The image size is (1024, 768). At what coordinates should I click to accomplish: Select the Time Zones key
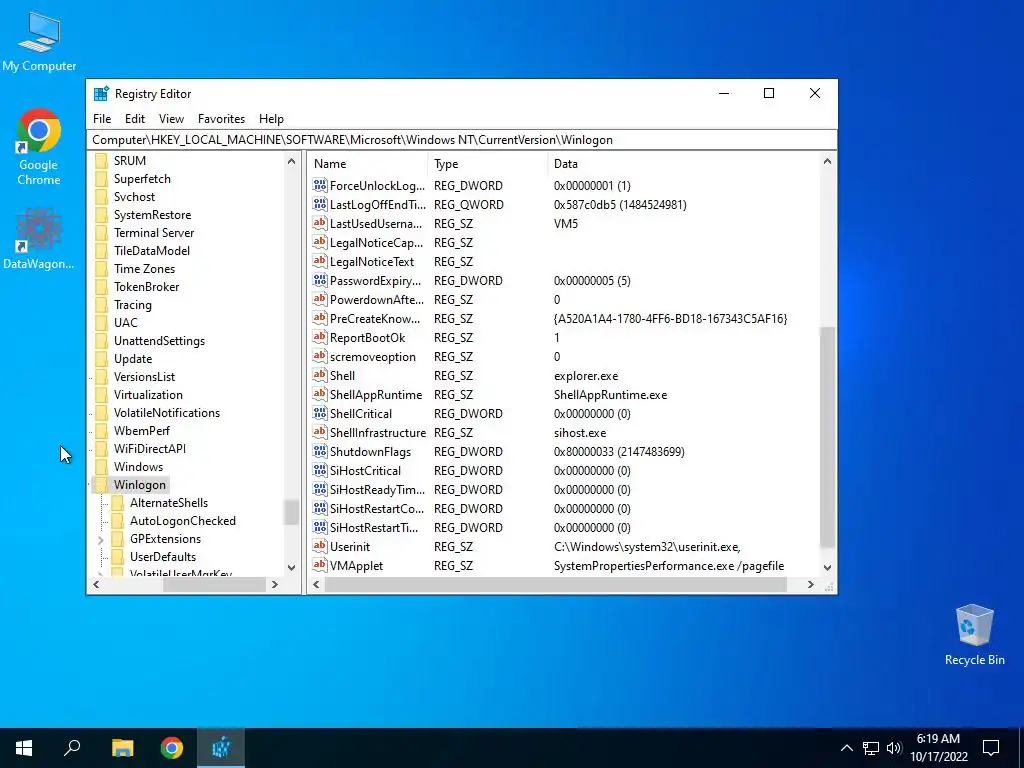(x=144, y=268)
